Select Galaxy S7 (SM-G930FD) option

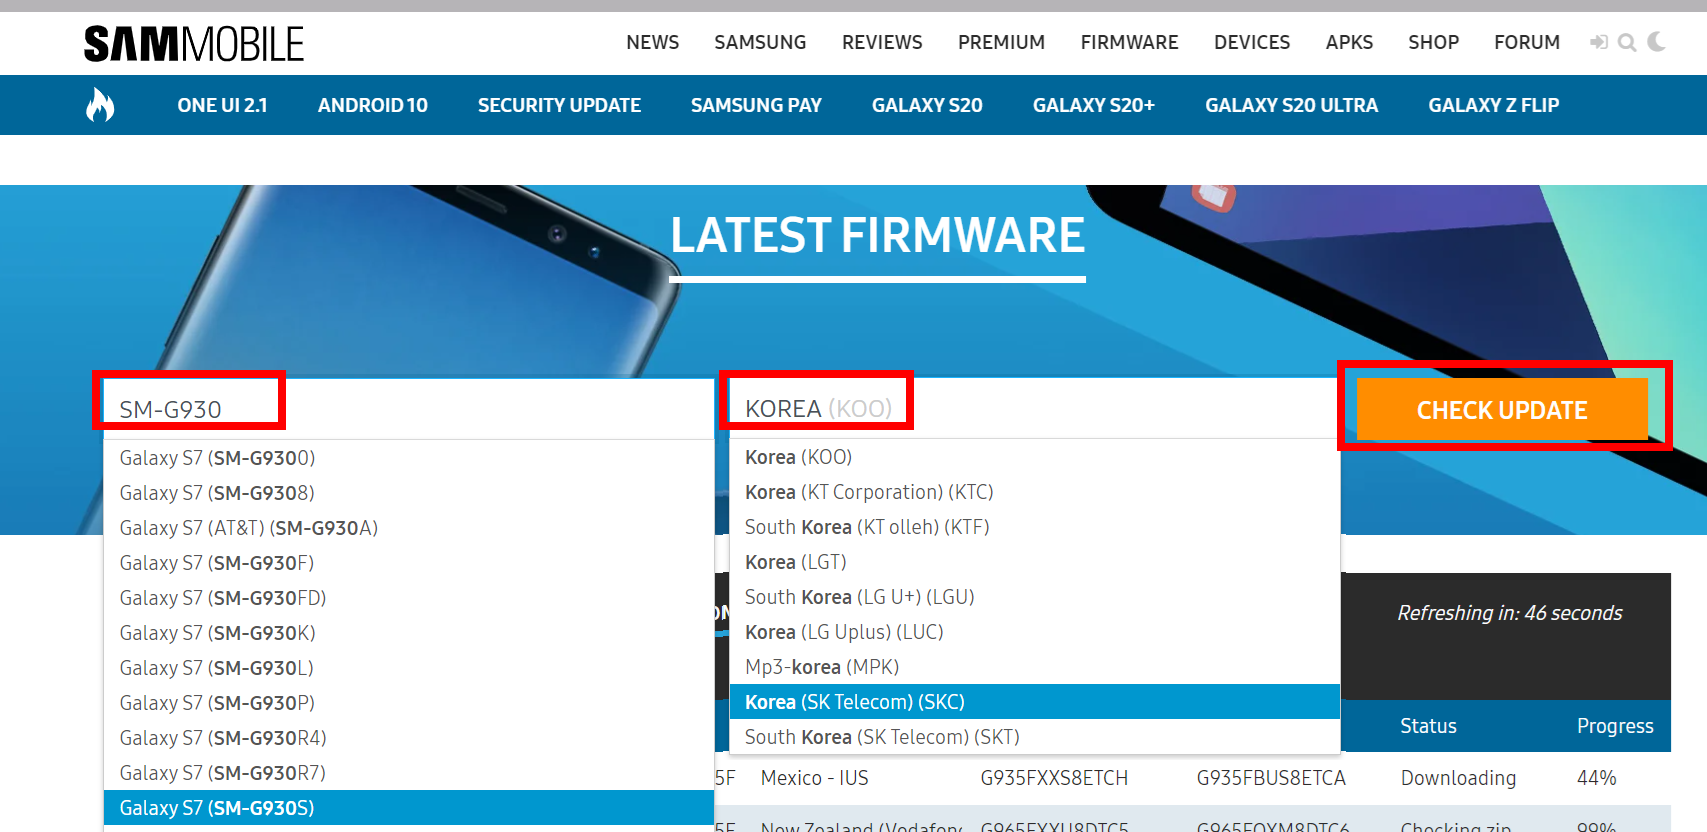[x=409, y=598]
